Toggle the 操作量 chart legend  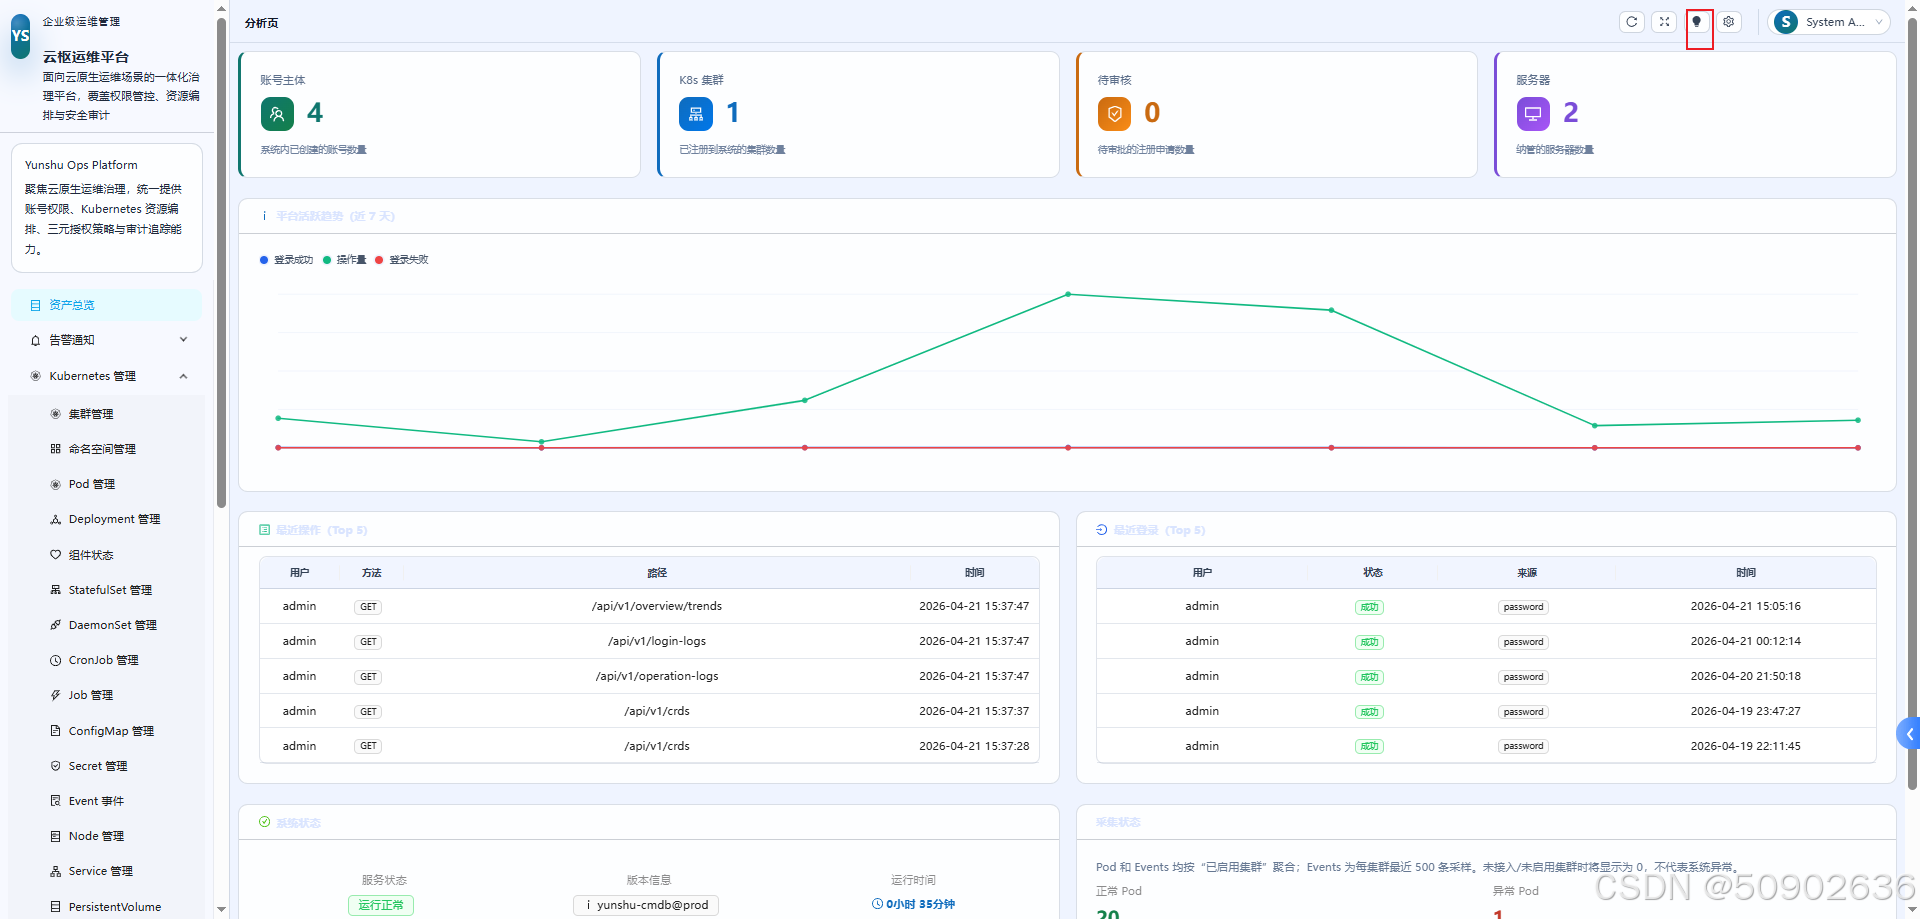[345, 260]
